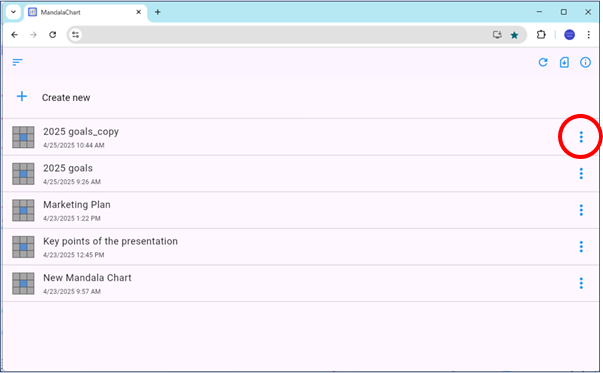
Task: Click the site settings icon in address bar
Action: click(x=75, y=35)
